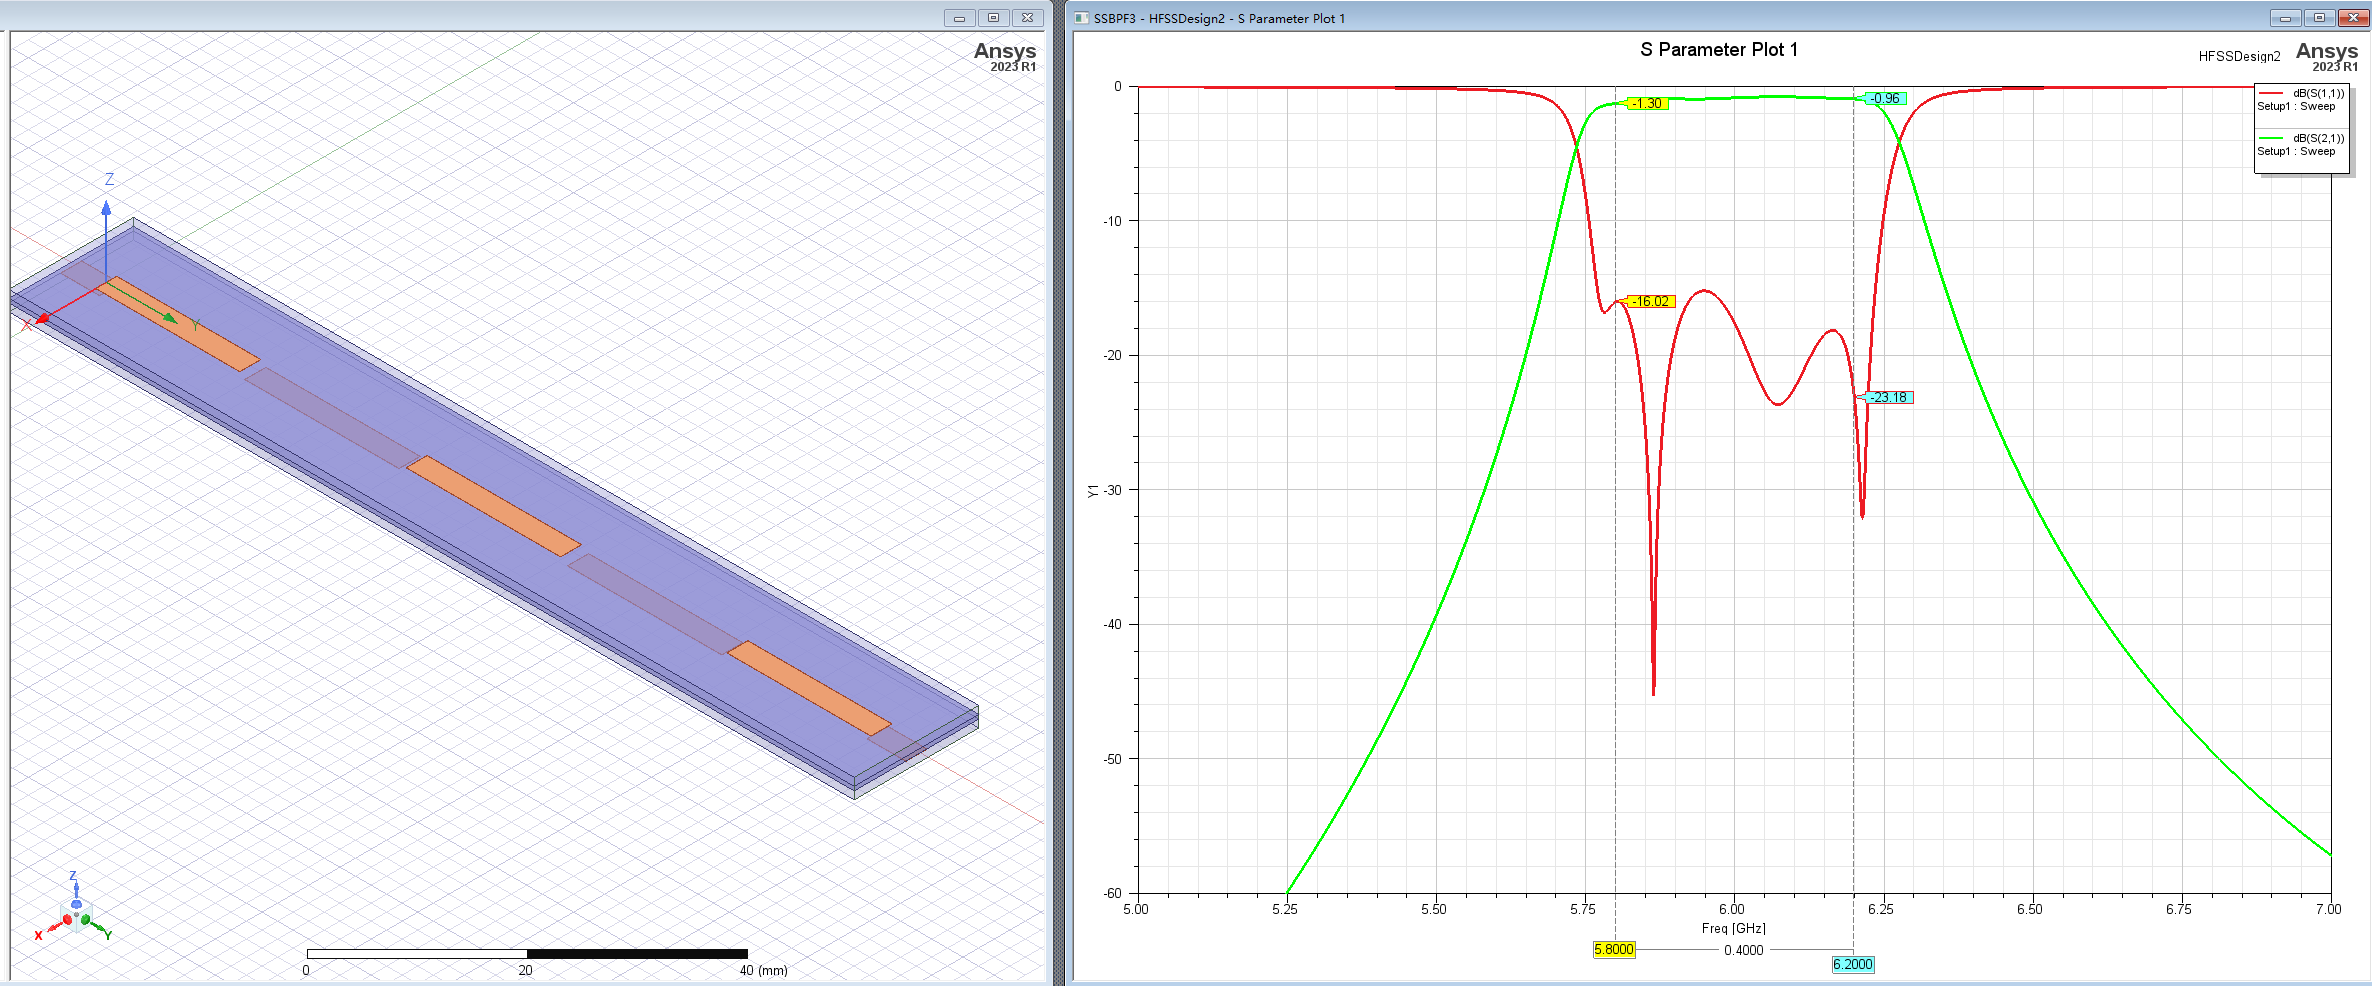Minimize the 3D modeler window

(959, 18)
